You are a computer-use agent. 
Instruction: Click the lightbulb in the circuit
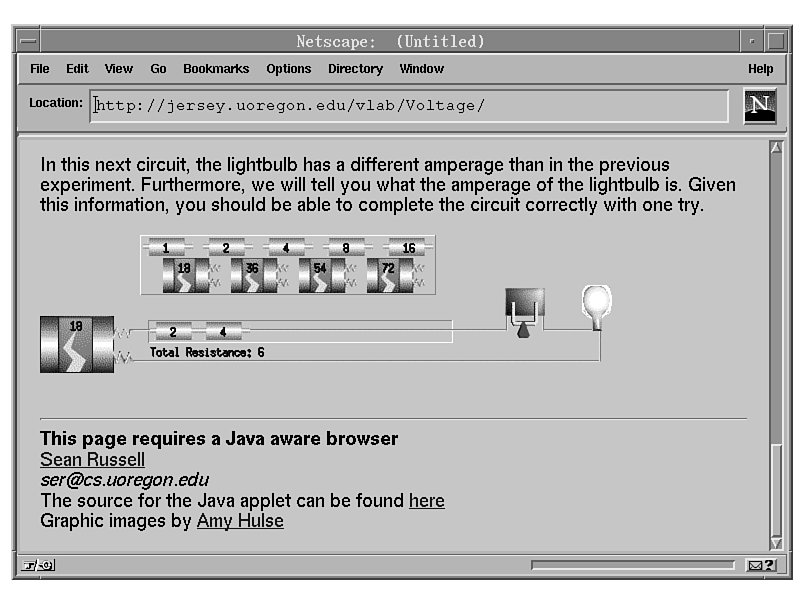[x=596, y=307]
